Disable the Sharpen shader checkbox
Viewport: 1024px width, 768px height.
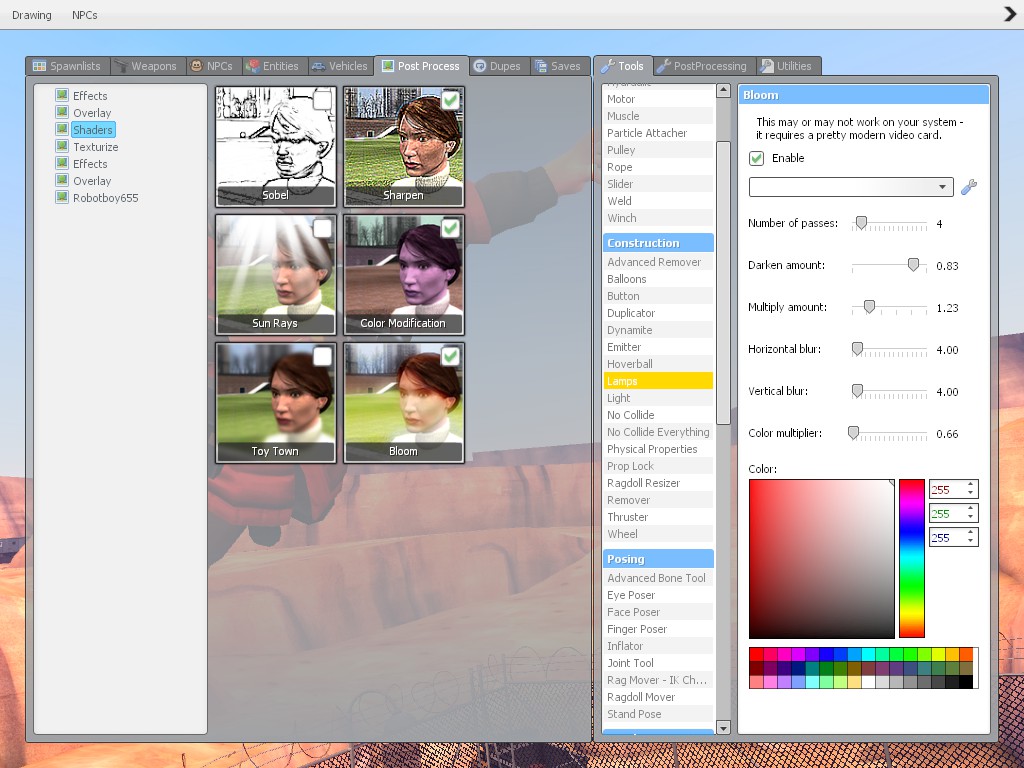tap(451, 100)
